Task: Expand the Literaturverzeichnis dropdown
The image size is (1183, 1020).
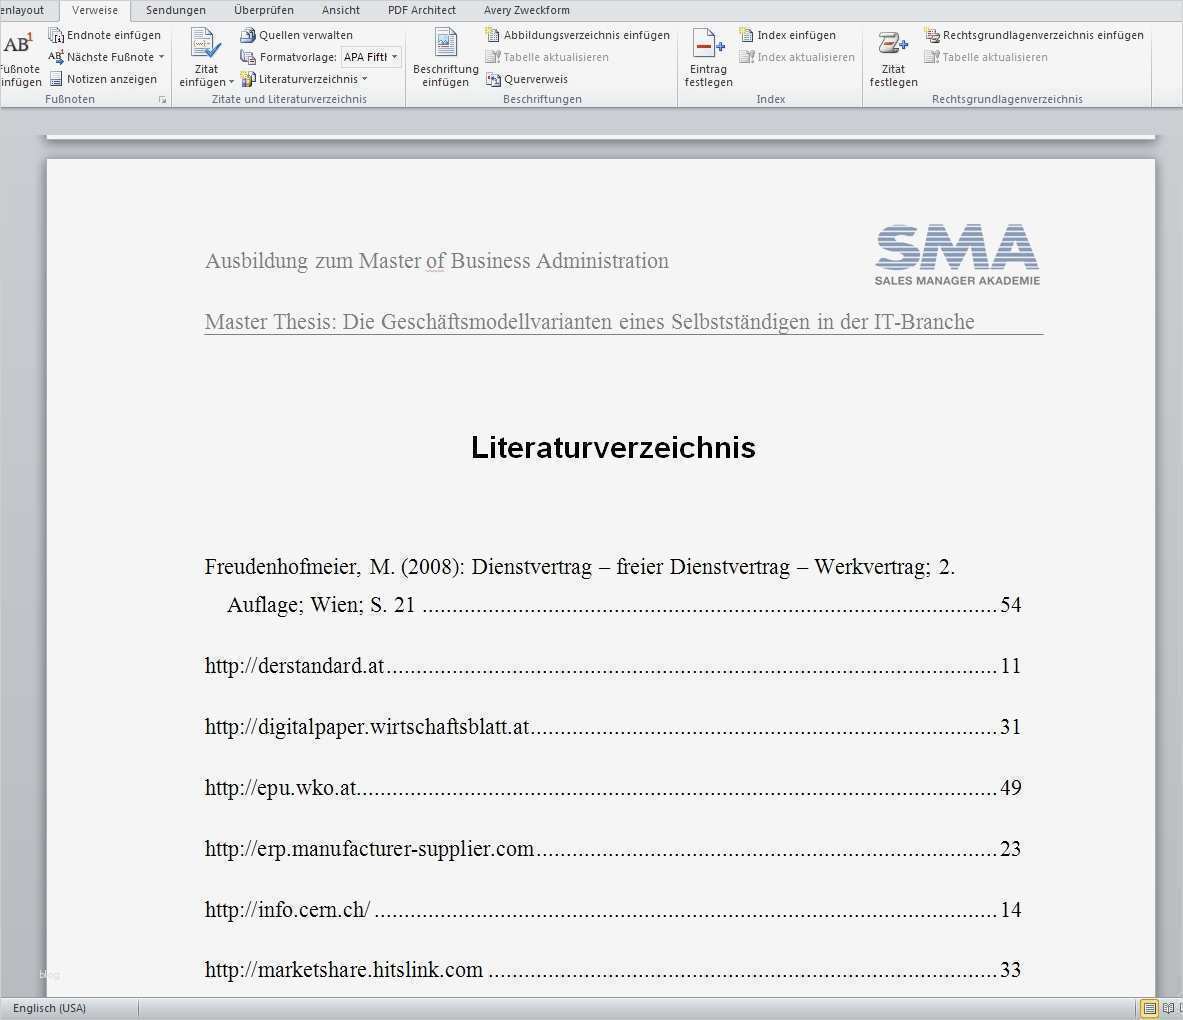Action: 365,79
